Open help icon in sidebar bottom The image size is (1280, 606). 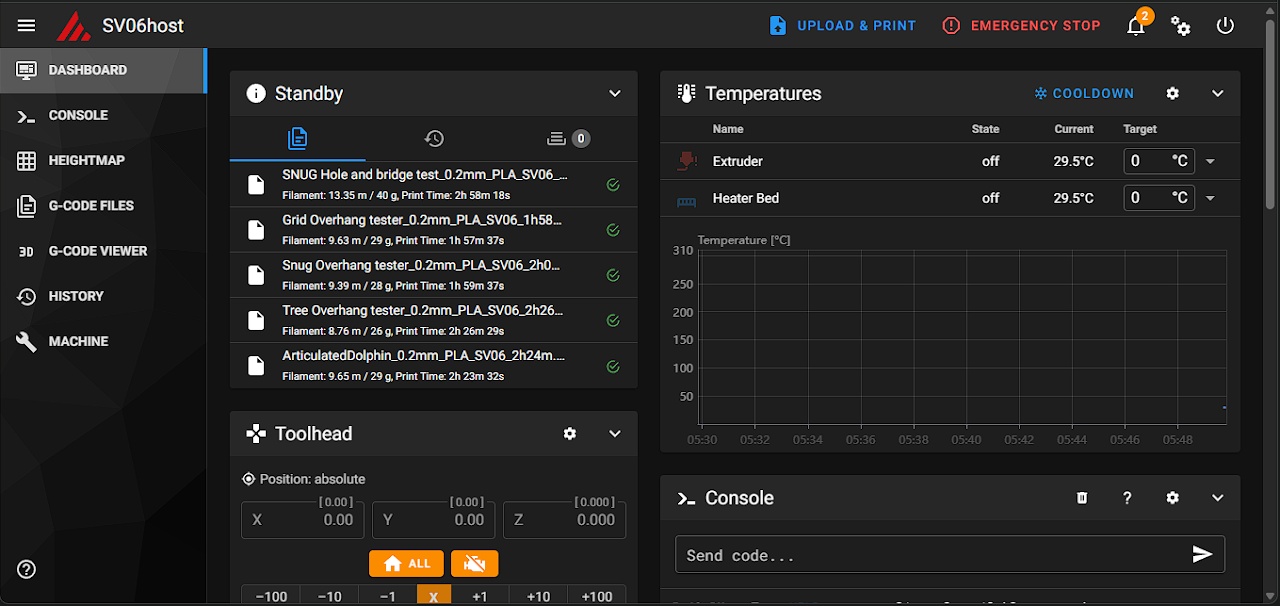point(27,569)
